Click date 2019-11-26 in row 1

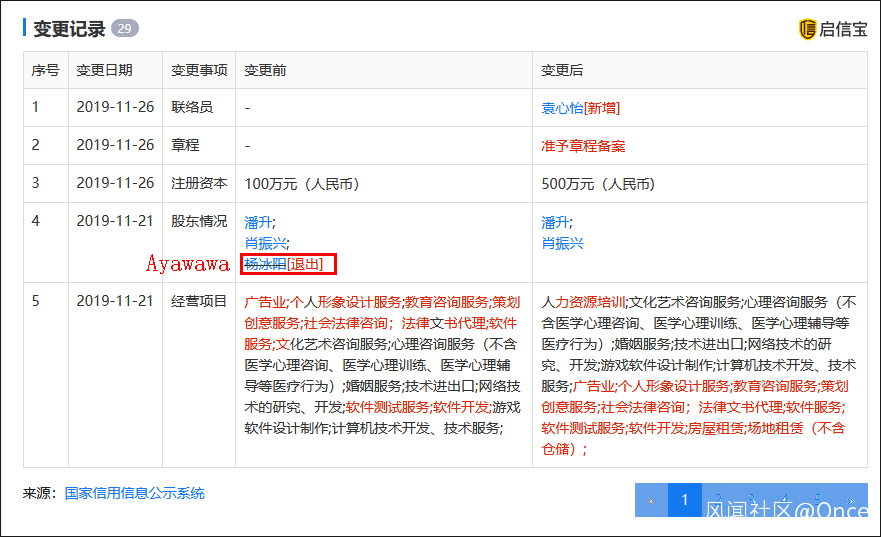pos(115,107)
